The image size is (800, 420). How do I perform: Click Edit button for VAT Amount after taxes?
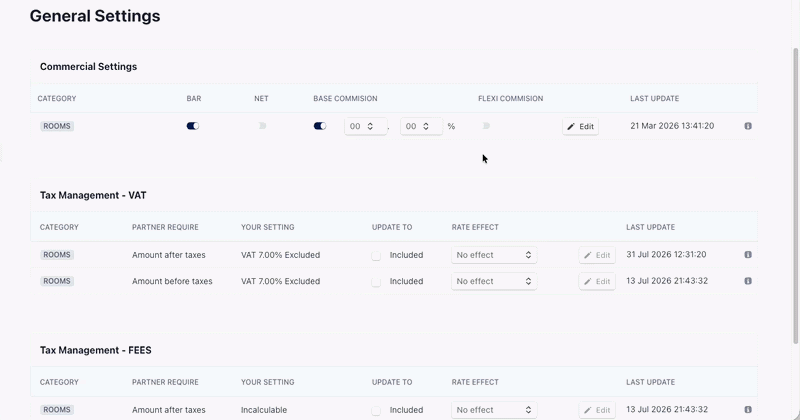(x=597, y=255)
